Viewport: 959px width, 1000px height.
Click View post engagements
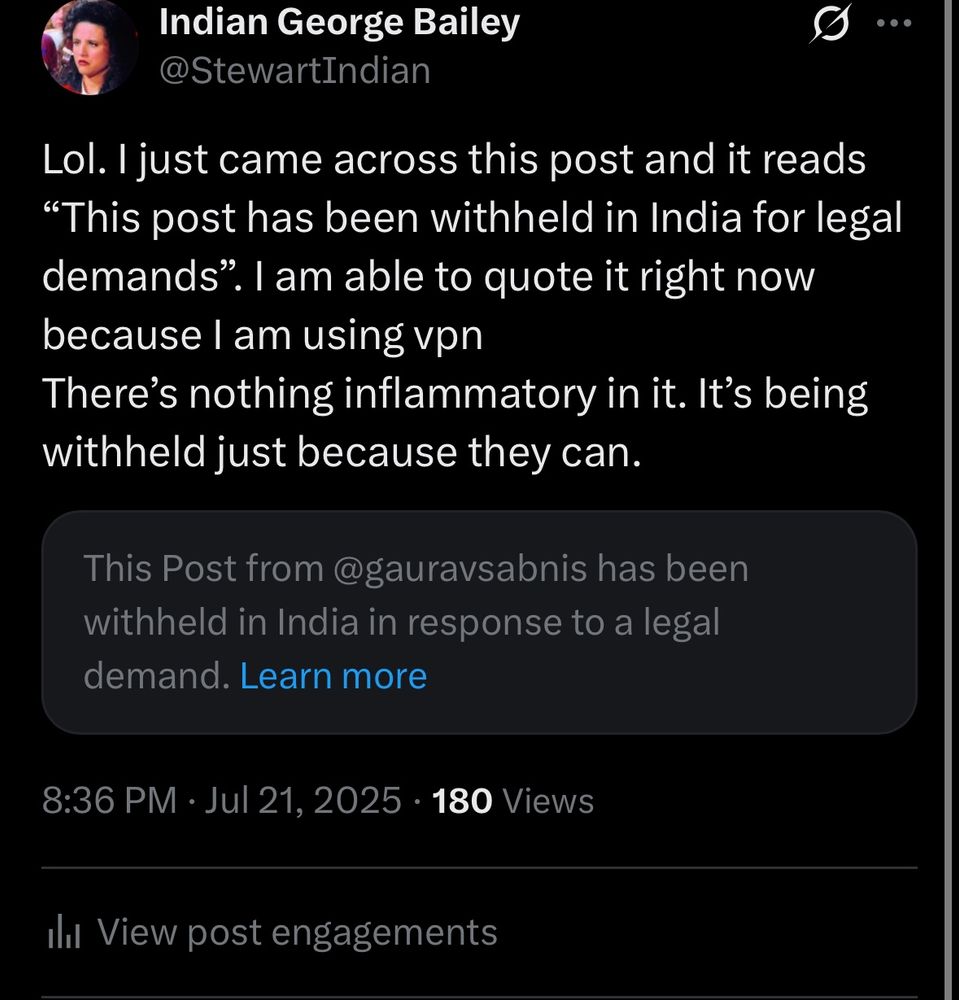[295, 931]
